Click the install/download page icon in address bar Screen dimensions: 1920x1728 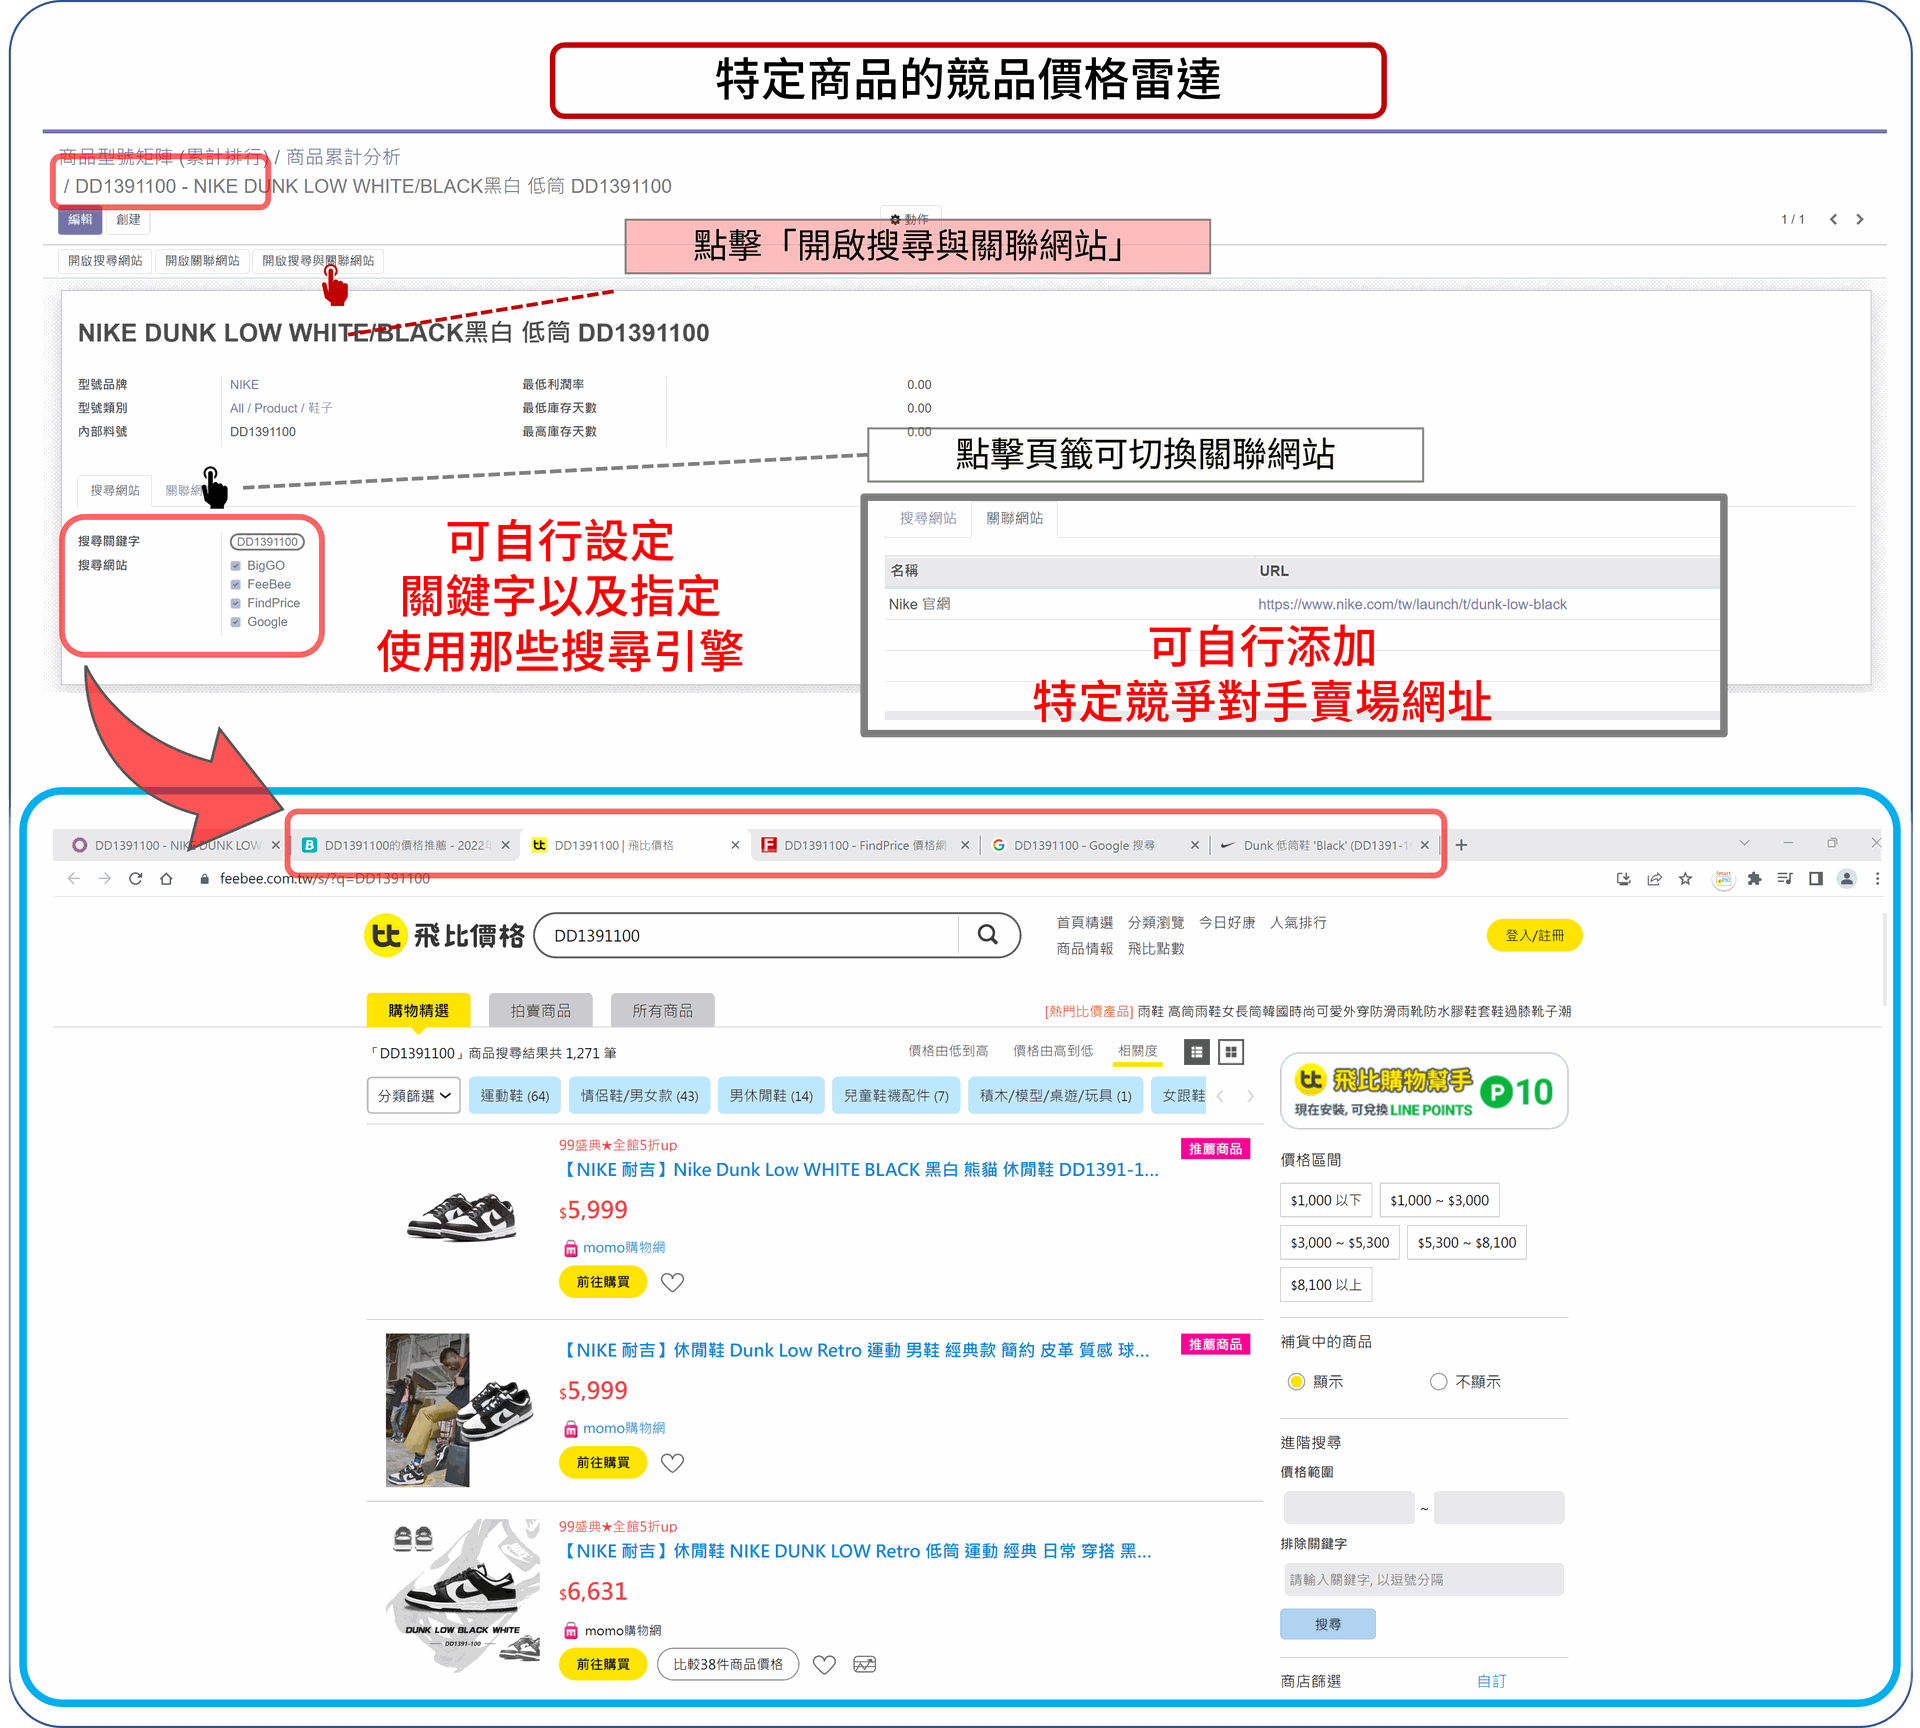click(1623, 878)
